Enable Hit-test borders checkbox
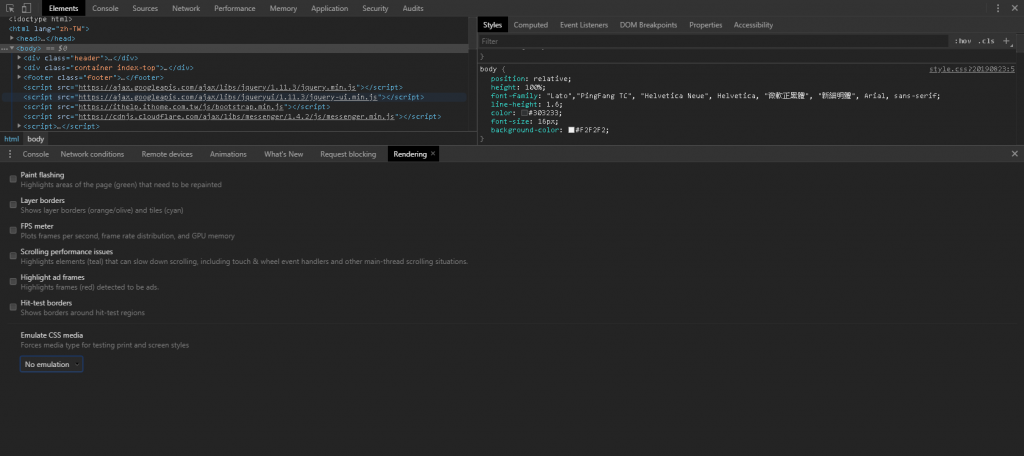This screenshot has width=1024, height=456. tap(13, 307)
